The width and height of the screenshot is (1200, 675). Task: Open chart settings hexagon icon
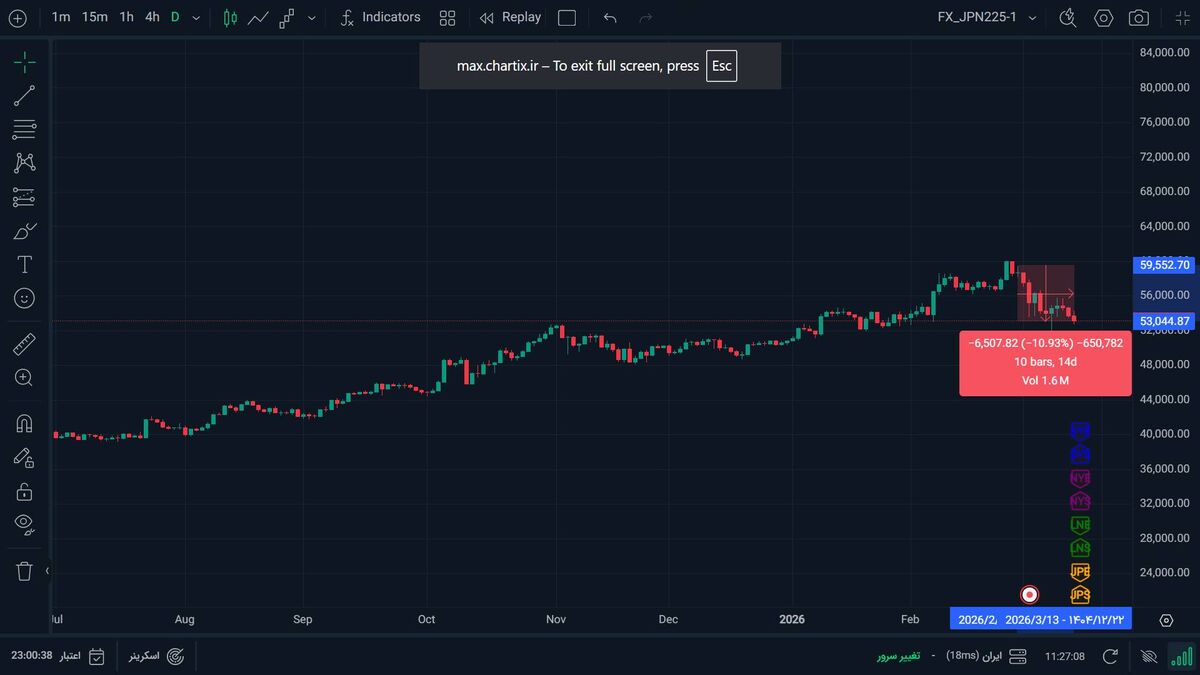point(1104,18)
